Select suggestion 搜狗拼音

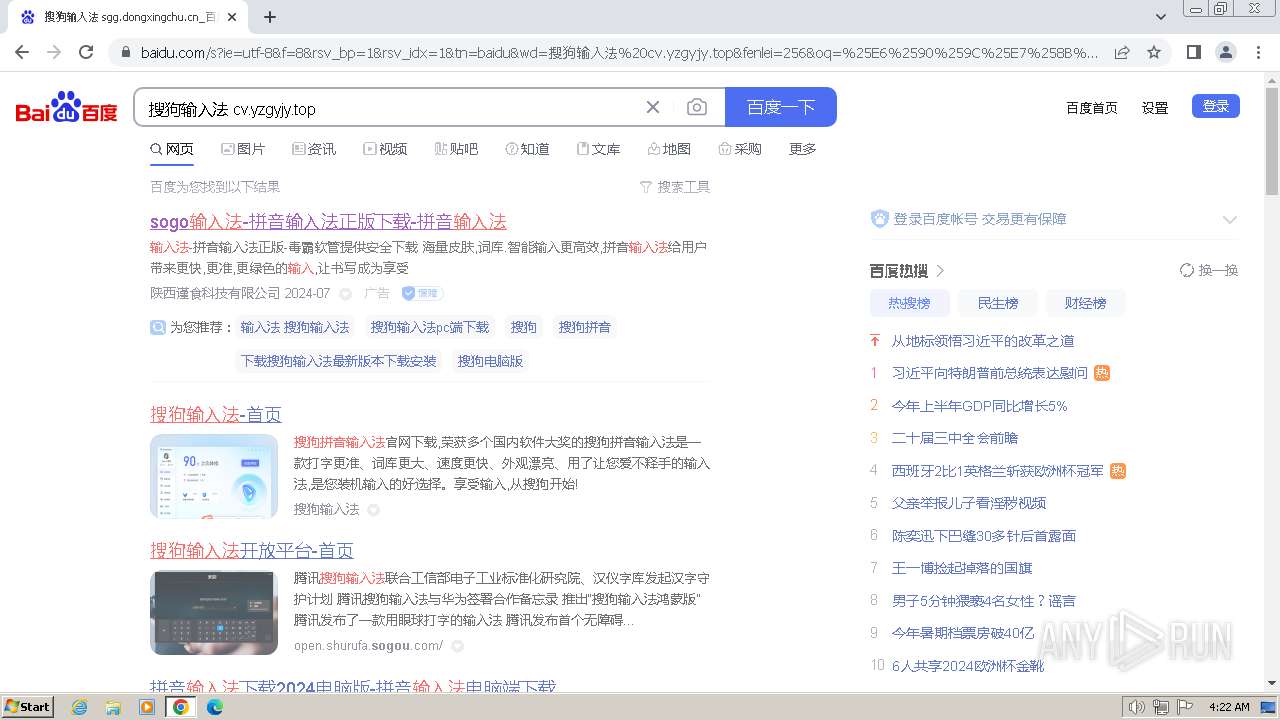(585, 327)
